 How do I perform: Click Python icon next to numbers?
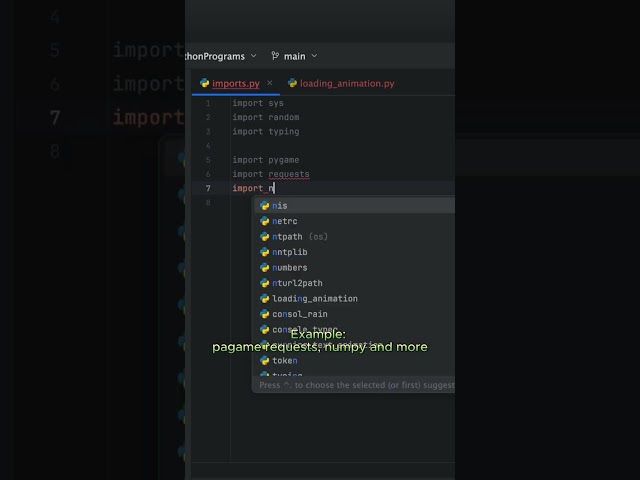[264, 267]
